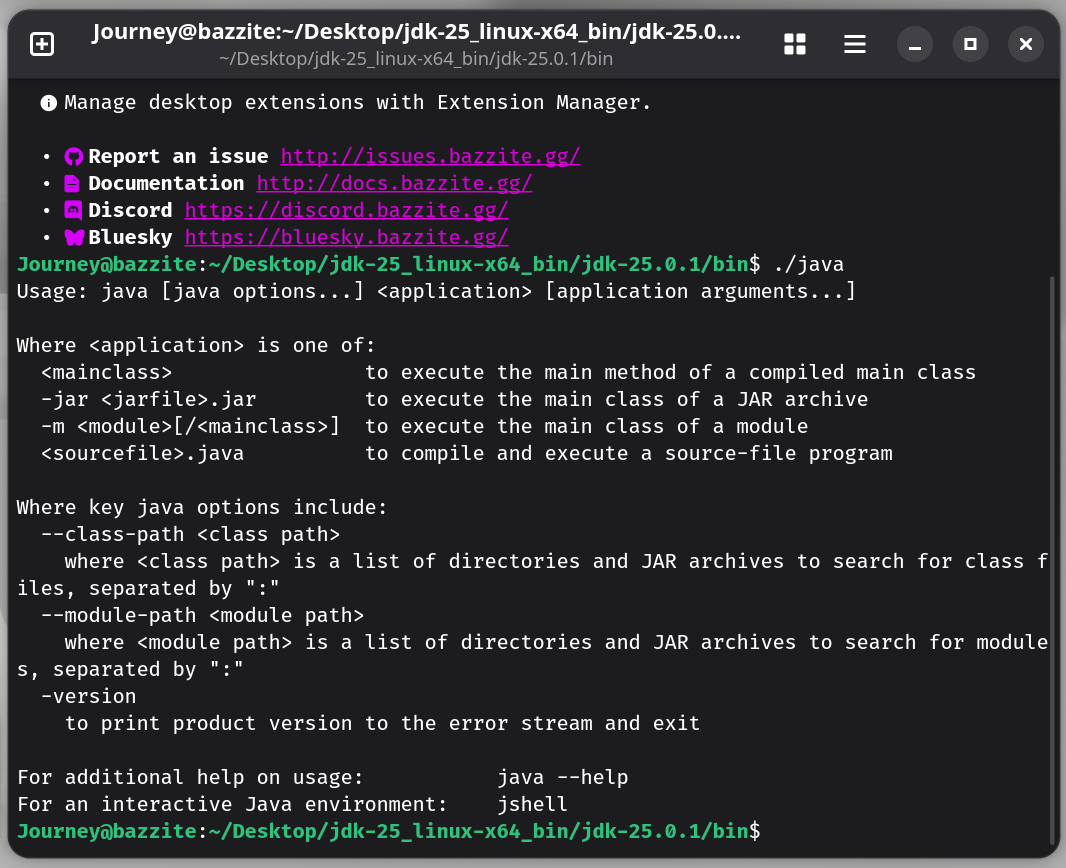Click the Discord logo icon
This screenshot has width=1066, height=868.
pyautogui.click(x=73, y=210)
